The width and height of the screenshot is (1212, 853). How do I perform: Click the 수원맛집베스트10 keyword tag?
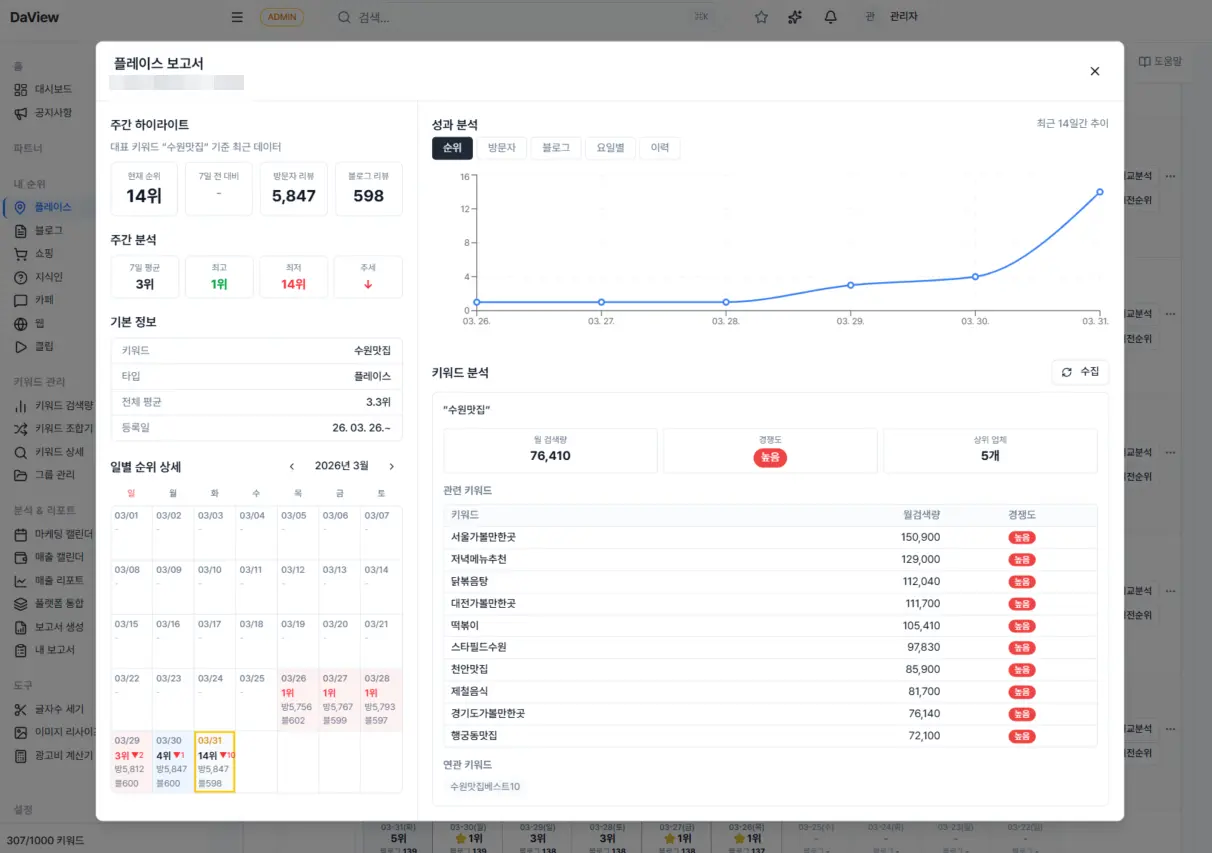tap(485, 786)
